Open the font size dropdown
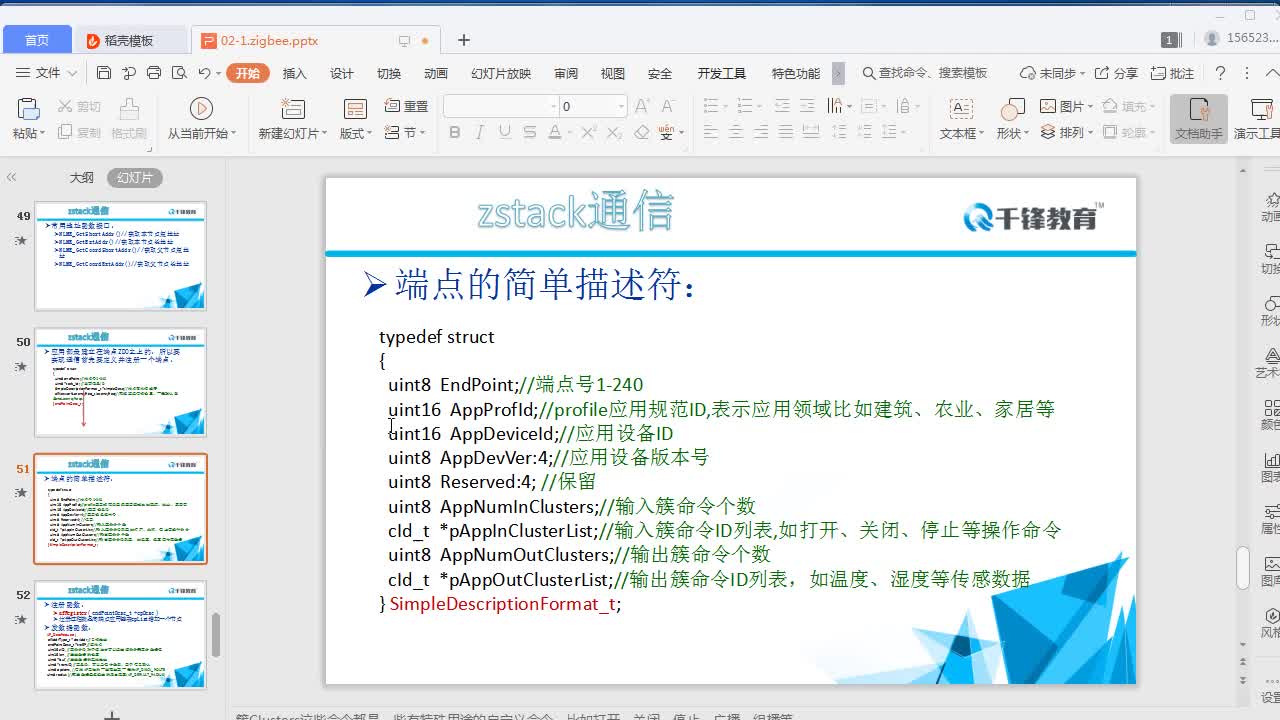 coord(621,106)
